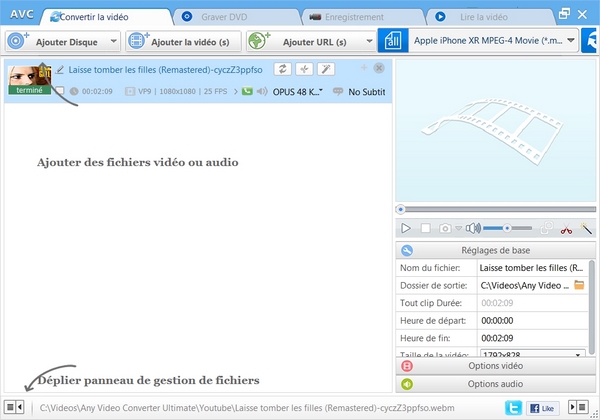
Task: Select the title Laisse tomber les filles (Remastered)
Action: tap(165, 70)
